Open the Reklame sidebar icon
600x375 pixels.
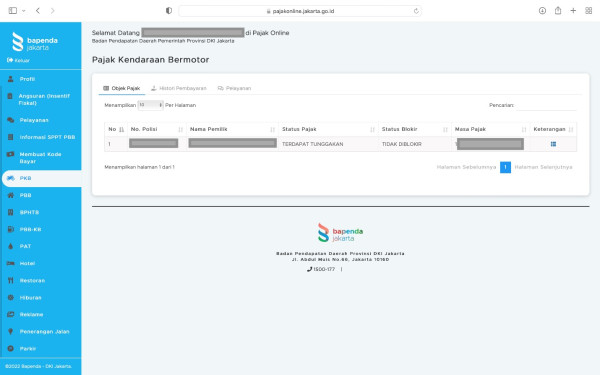point(10,315)
